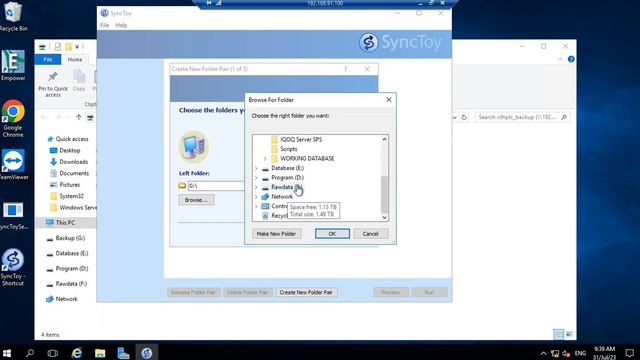This screenshot has height=360, width=640.
Task: Close the Browse For Folder dialog
Action: (389, 100)
